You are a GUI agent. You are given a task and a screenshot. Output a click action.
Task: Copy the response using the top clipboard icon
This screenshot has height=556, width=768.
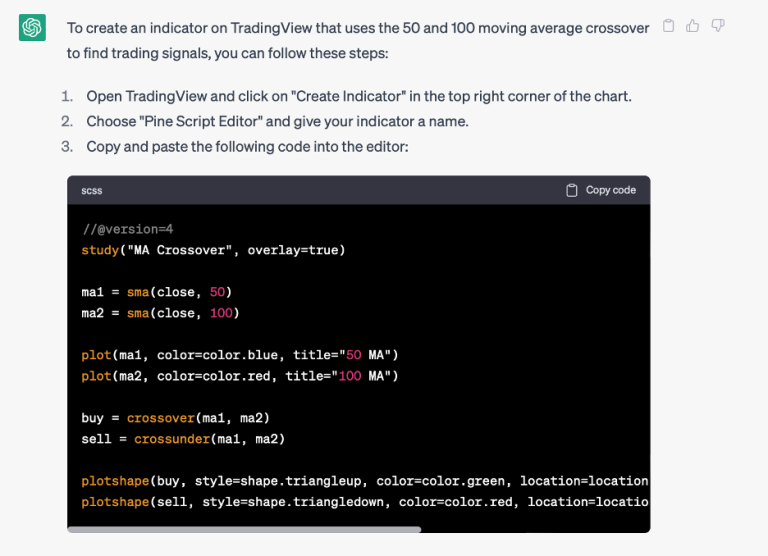click(669, 26)
